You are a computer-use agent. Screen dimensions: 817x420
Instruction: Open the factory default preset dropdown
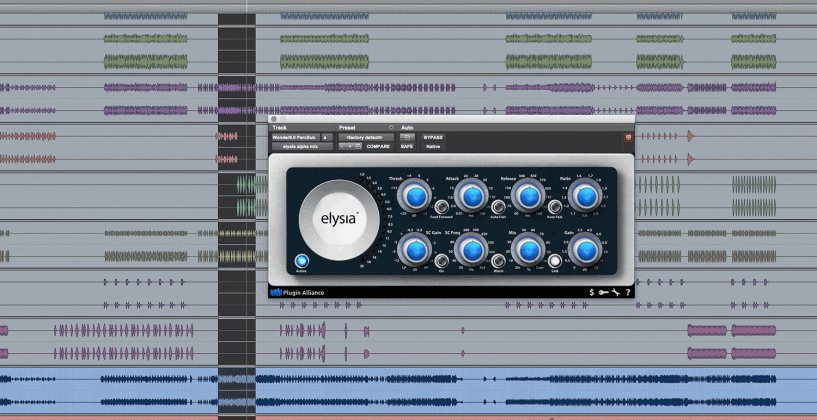tap(364, 137)
